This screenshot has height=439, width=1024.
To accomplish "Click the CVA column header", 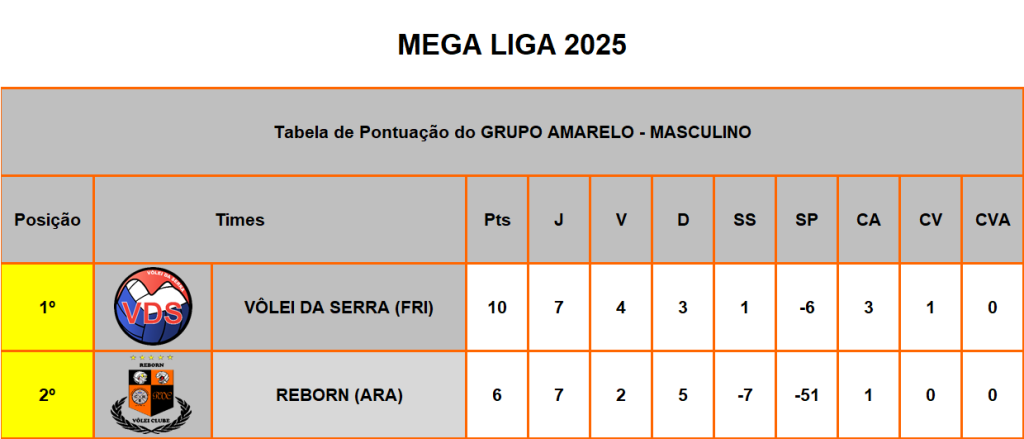I will tap(992, 219).
